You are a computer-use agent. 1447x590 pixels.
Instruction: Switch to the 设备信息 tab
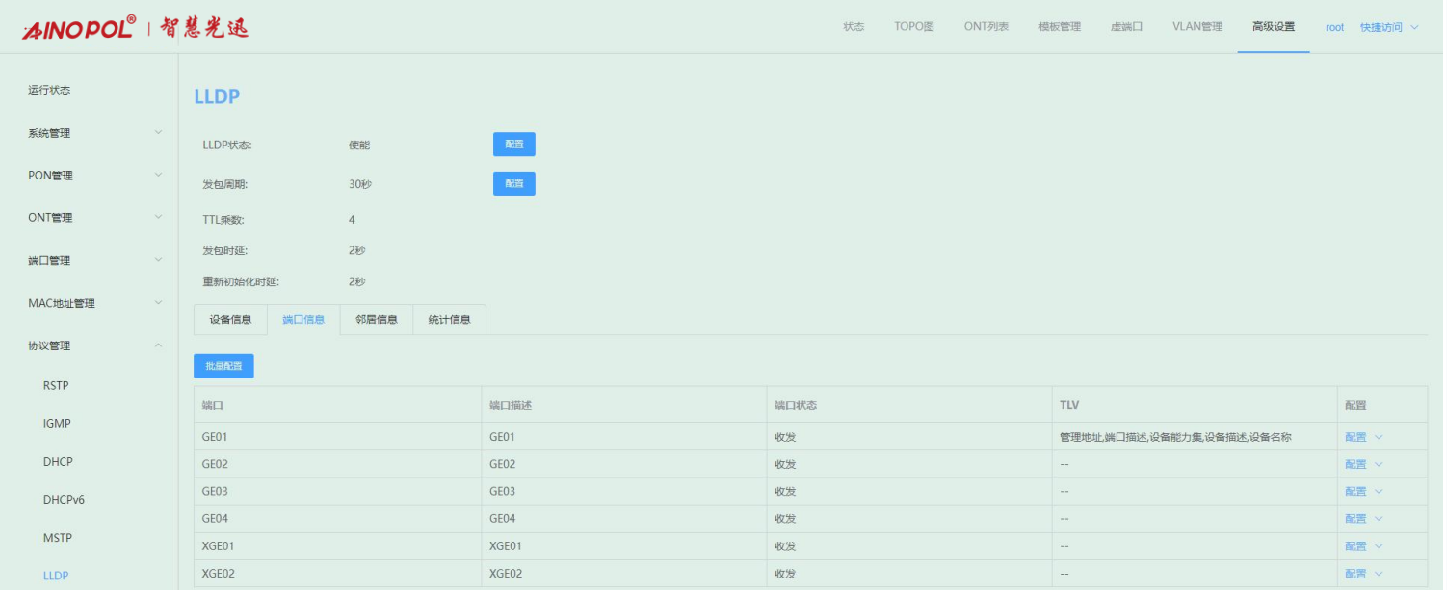click(230, 320)
